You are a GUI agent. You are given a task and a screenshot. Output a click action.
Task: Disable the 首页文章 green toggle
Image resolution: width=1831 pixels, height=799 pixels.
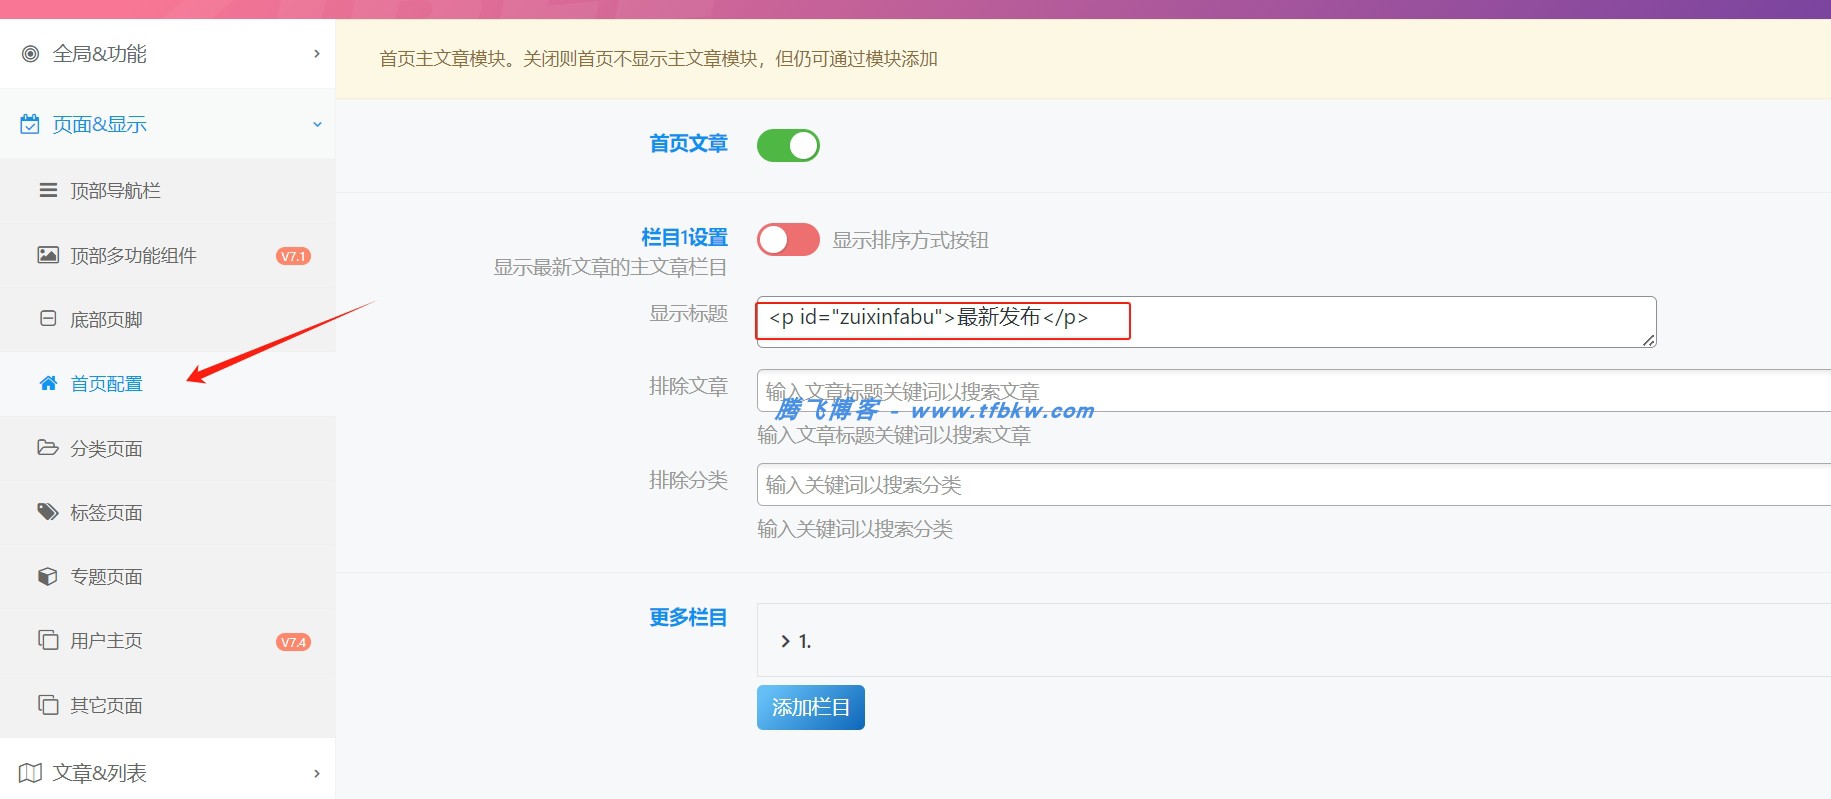pos(788,145)
